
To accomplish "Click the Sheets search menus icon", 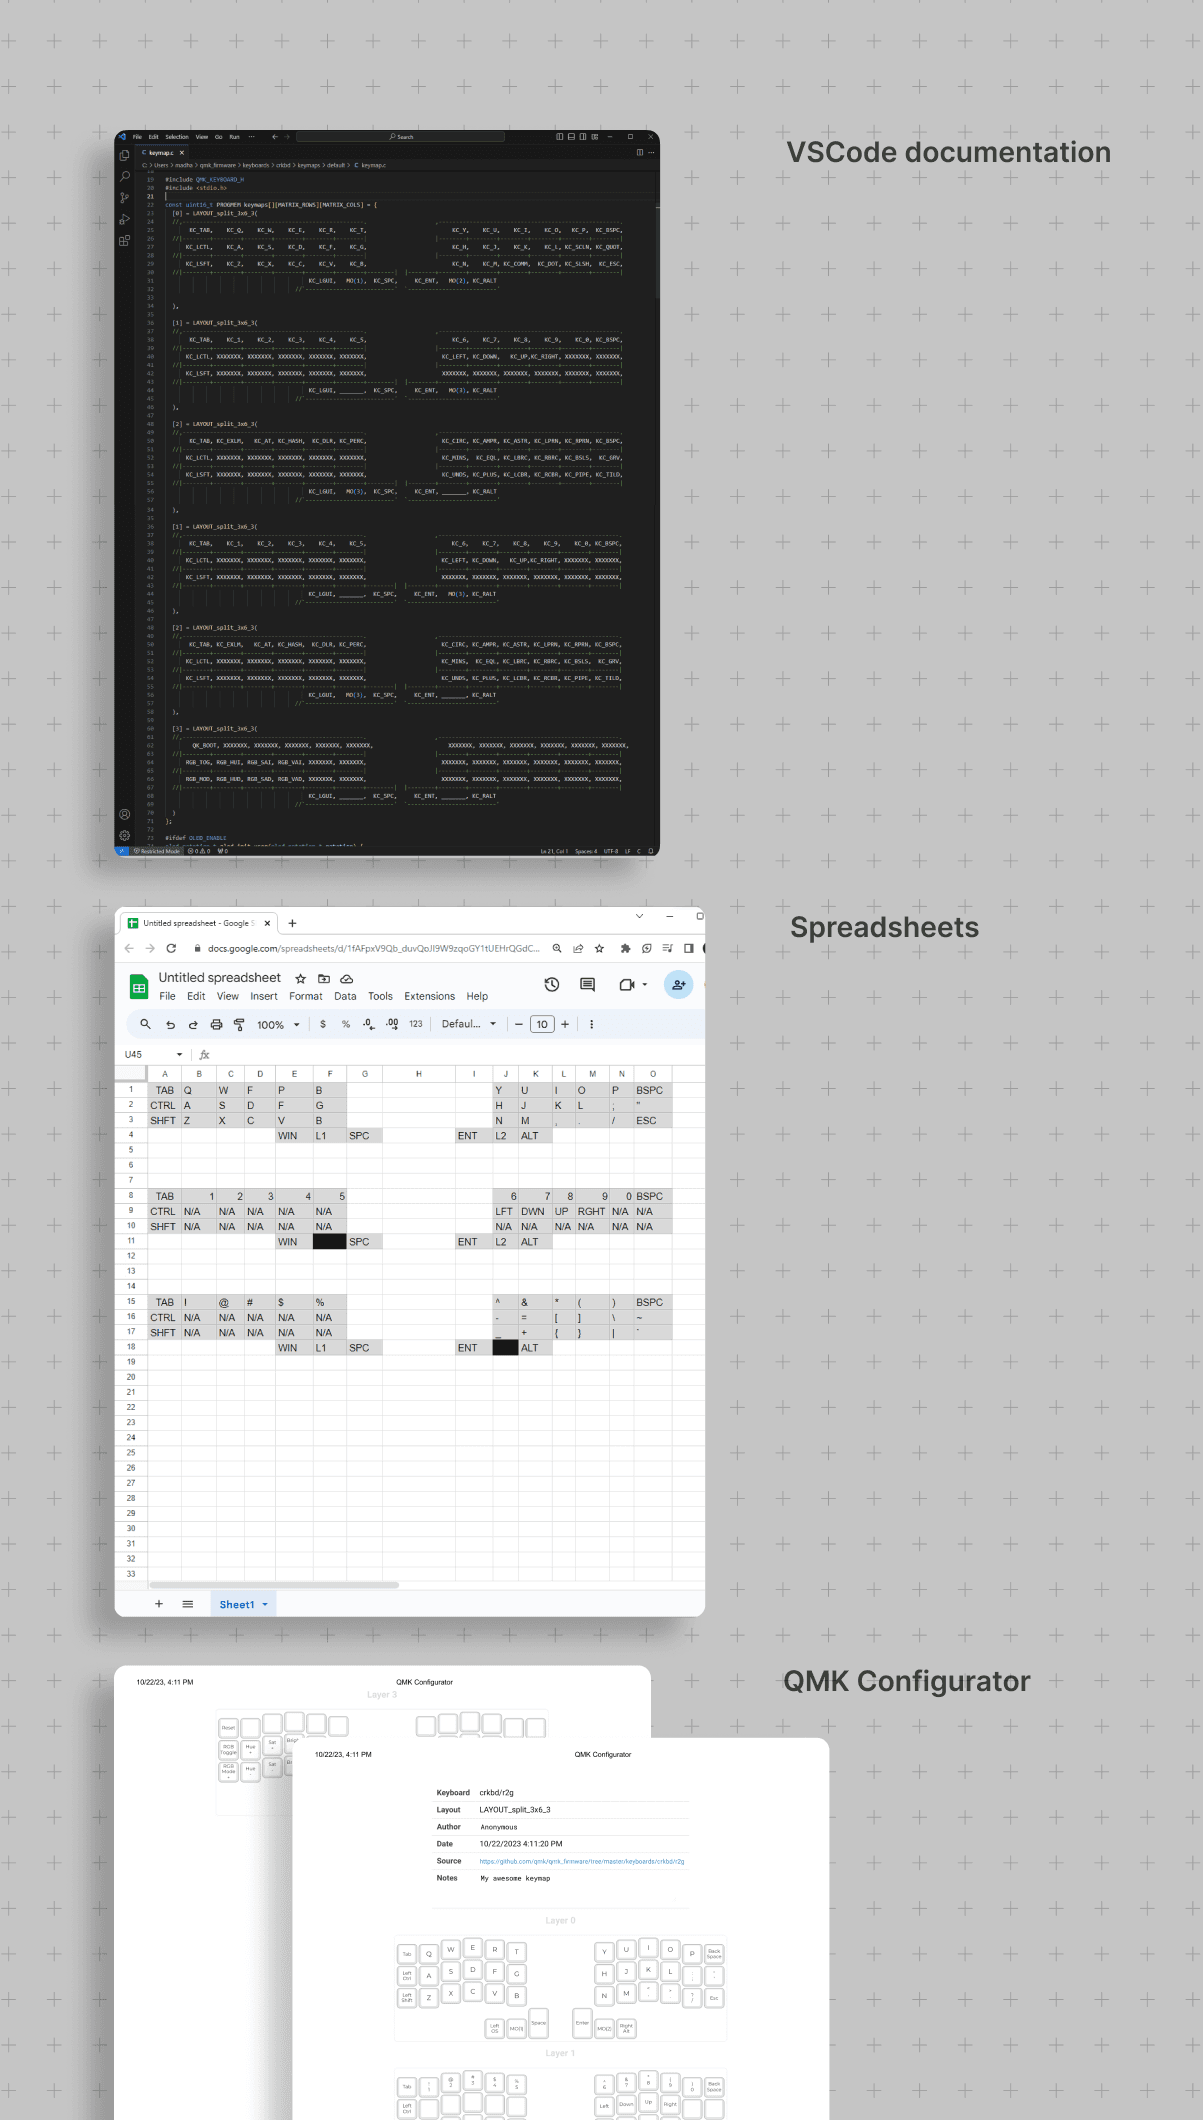I will 145,1024.
